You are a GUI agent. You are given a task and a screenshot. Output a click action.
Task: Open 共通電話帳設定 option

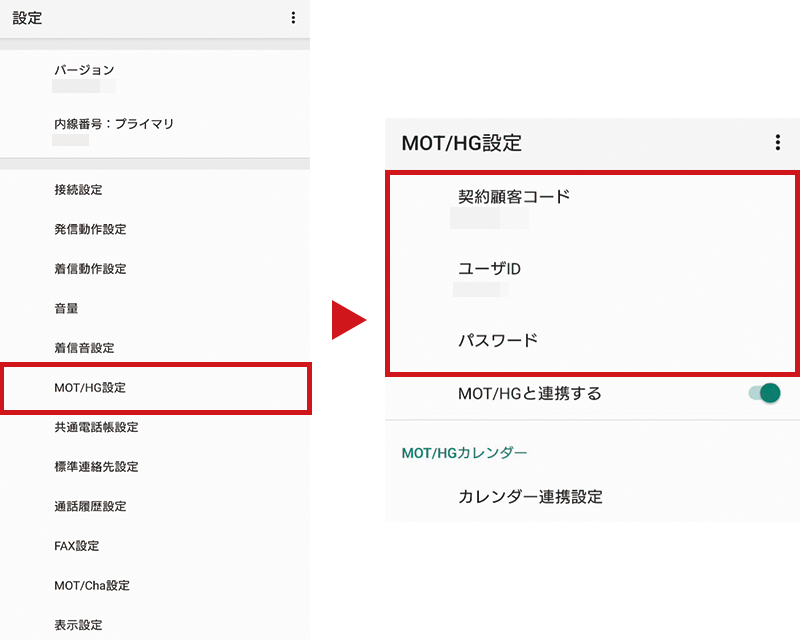155,427
